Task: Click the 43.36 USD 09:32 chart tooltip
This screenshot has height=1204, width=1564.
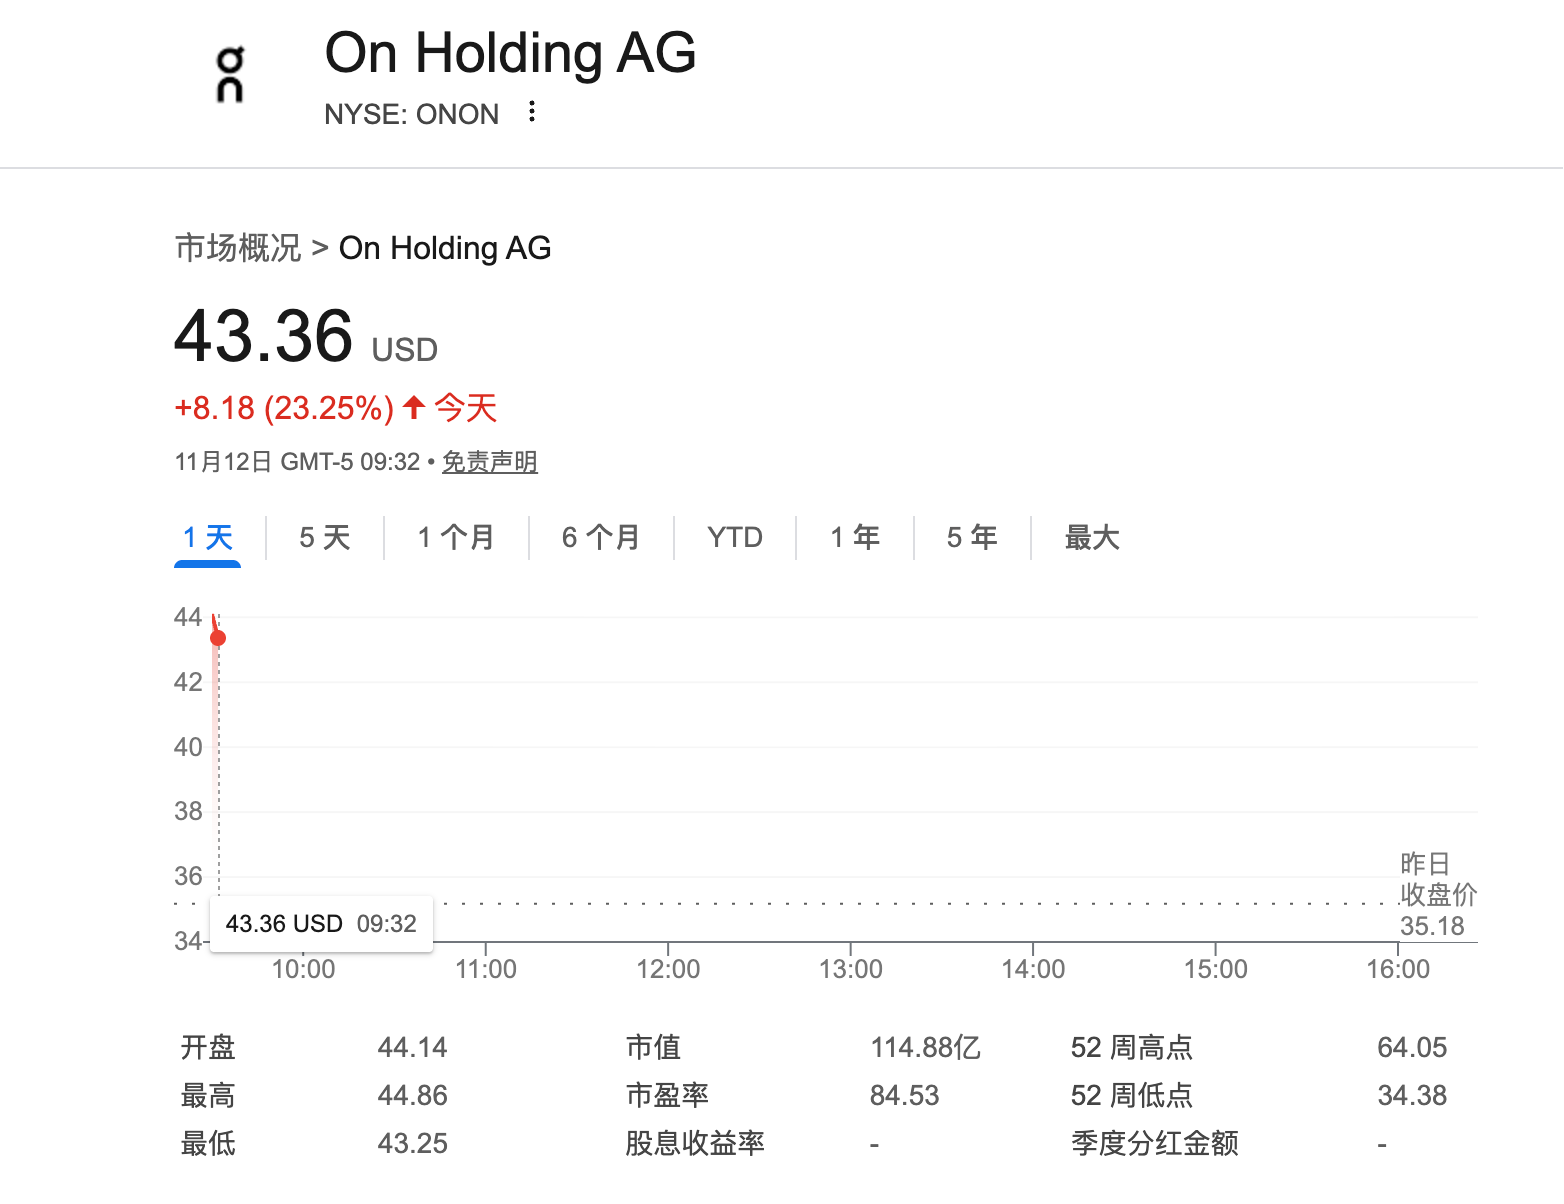Action: (321, 924)
